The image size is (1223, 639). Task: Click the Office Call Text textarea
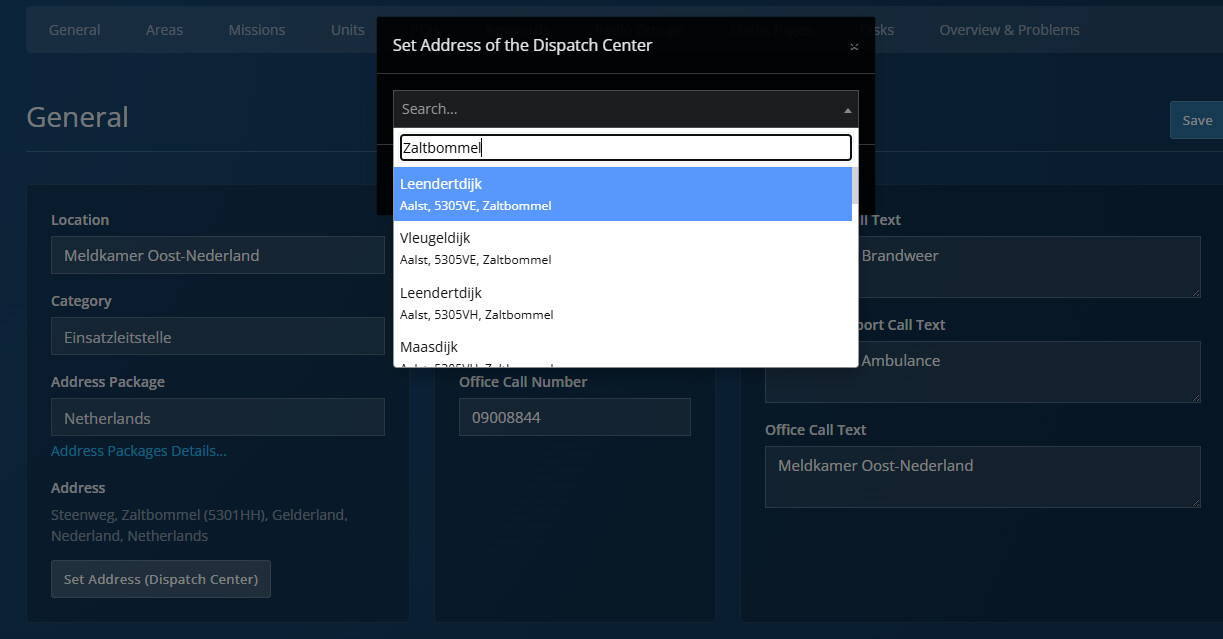point(982,476)
